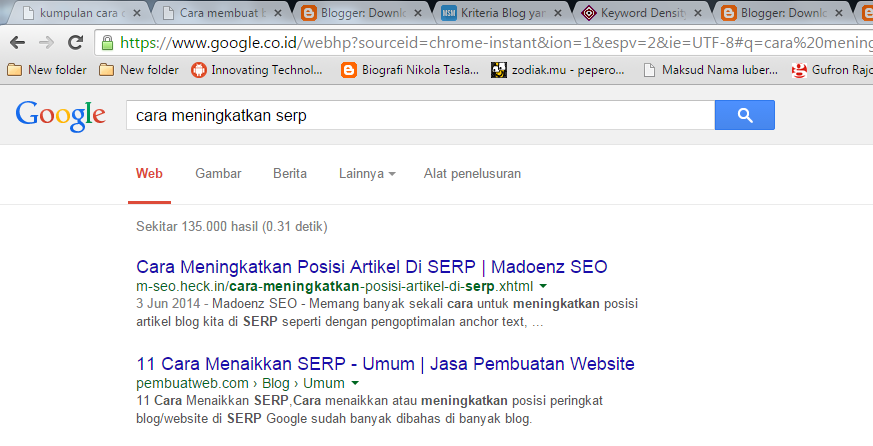Close the first Blogger: Downlc tab
The height and width of the screenshot is (446, 873).
(x=418, y=13)
